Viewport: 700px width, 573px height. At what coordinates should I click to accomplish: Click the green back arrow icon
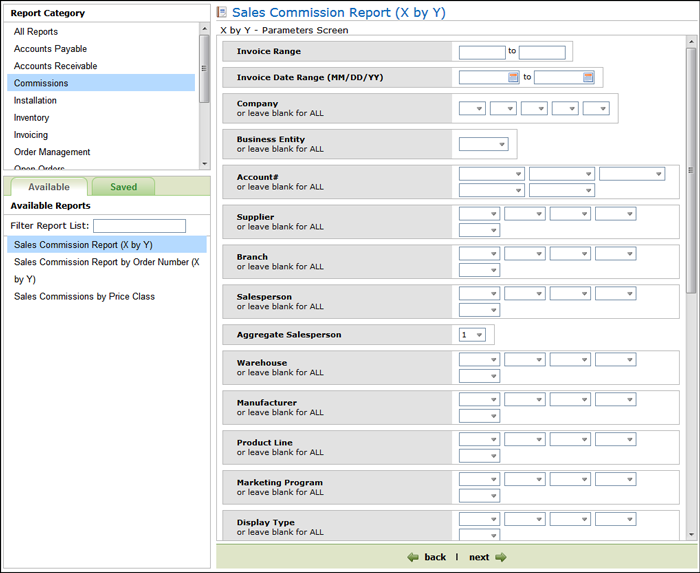pyautogui.click(x=413, y=557)
